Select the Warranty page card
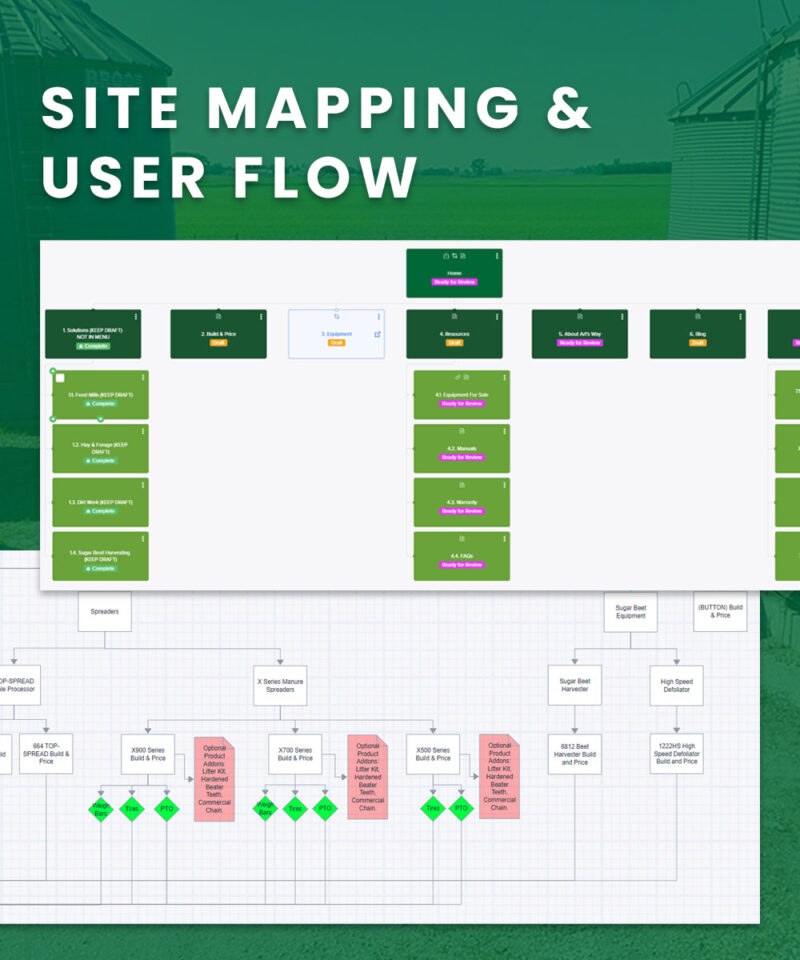The width and height of the screenshot is (800, 960). coord(461,502)
